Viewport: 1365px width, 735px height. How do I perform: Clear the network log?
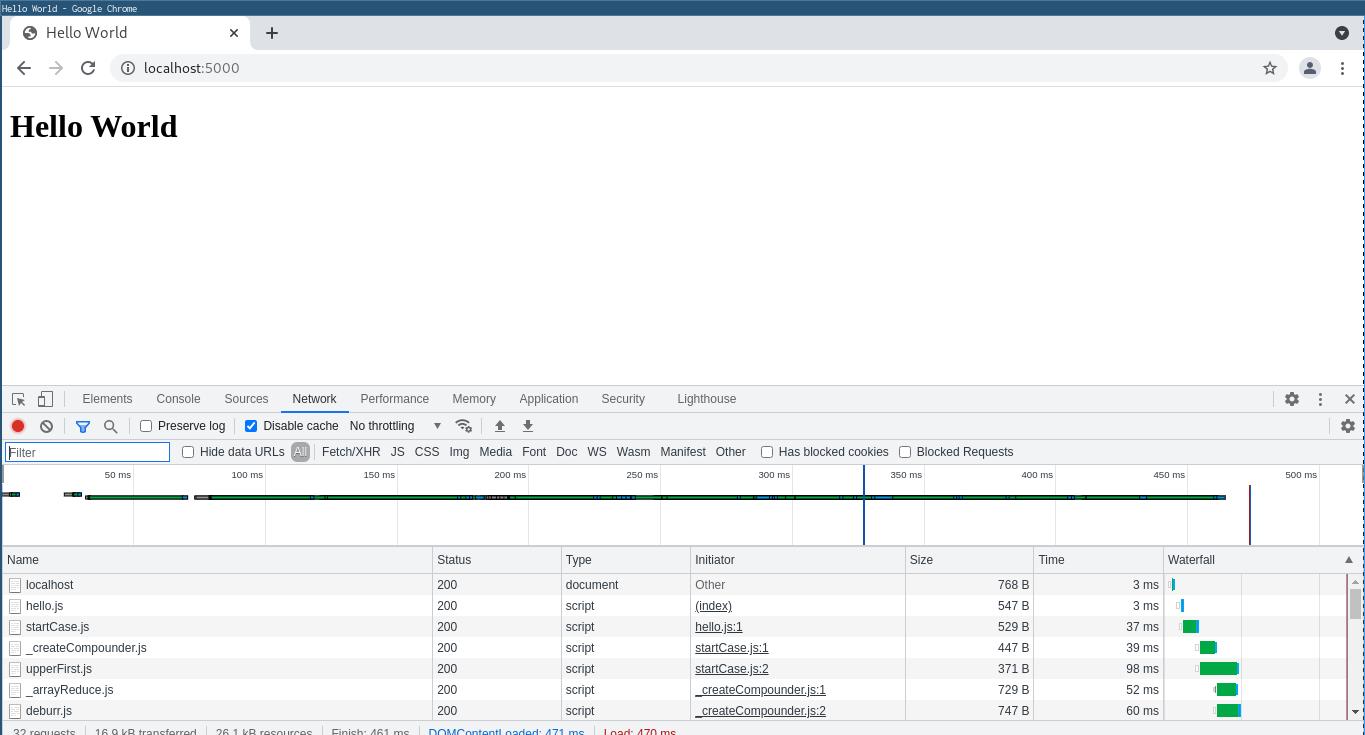click(46, 426)
